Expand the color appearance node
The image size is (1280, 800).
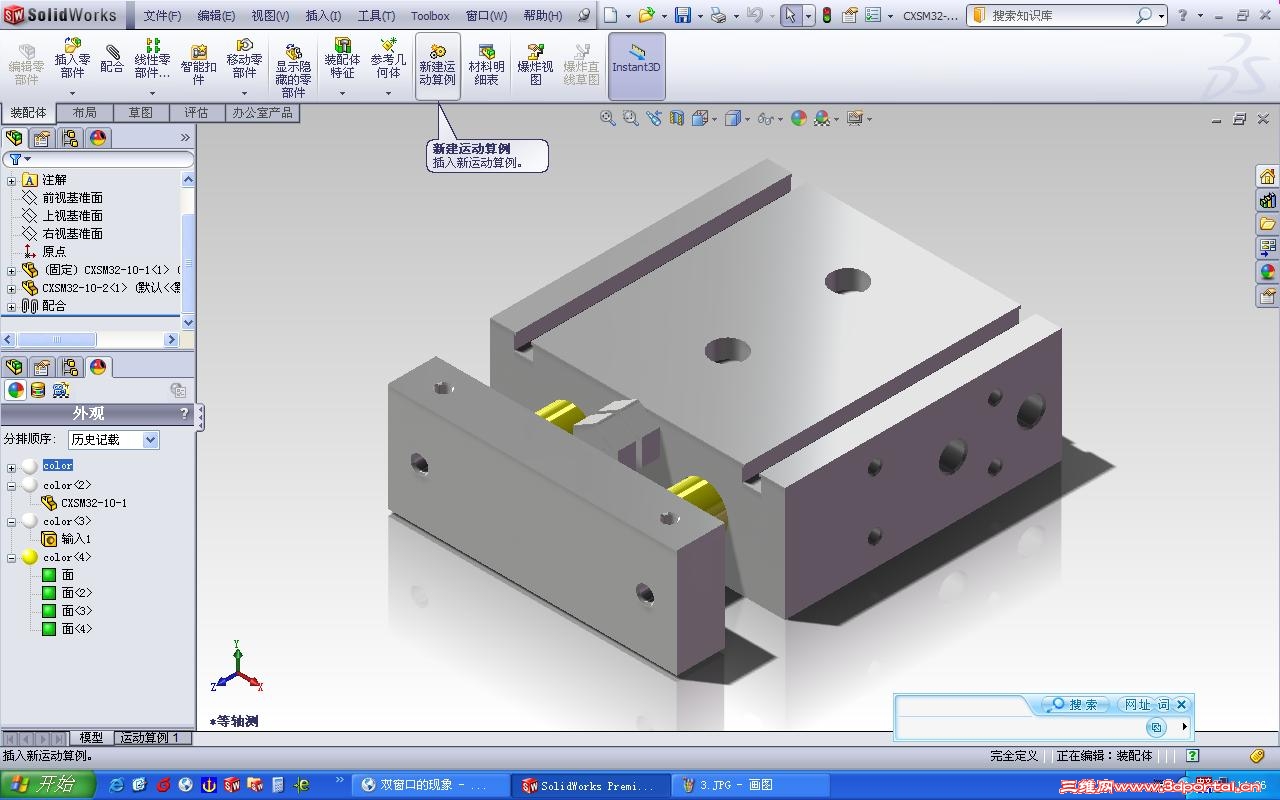tap(12, 467)
